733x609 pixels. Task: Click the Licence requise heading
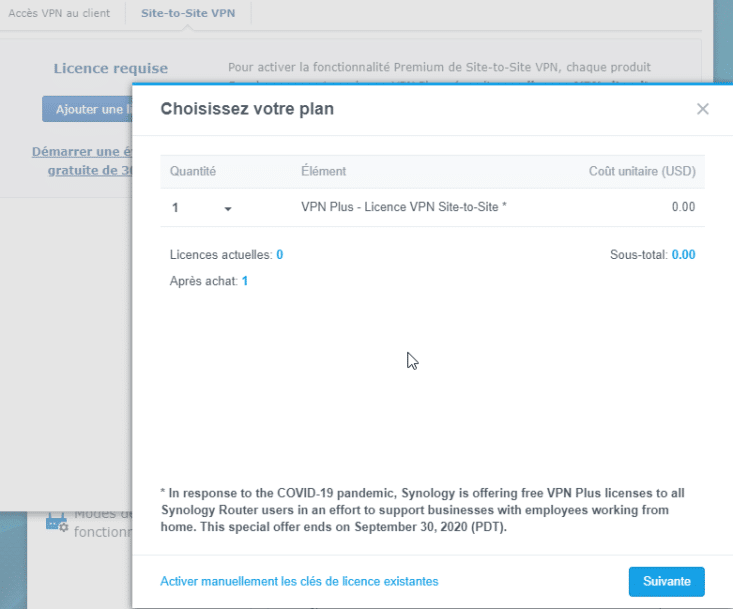(110, 69)
